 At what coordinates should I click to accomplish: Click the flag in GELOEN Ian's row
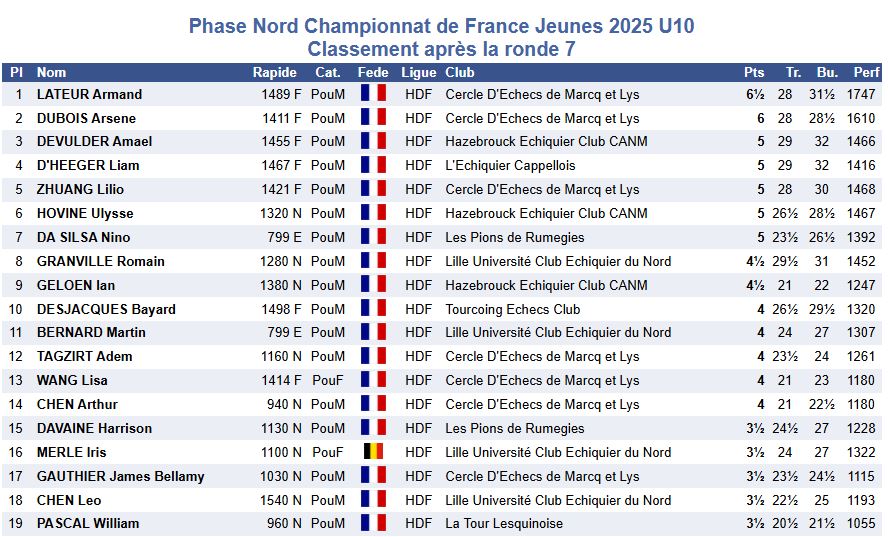(373, 285)
